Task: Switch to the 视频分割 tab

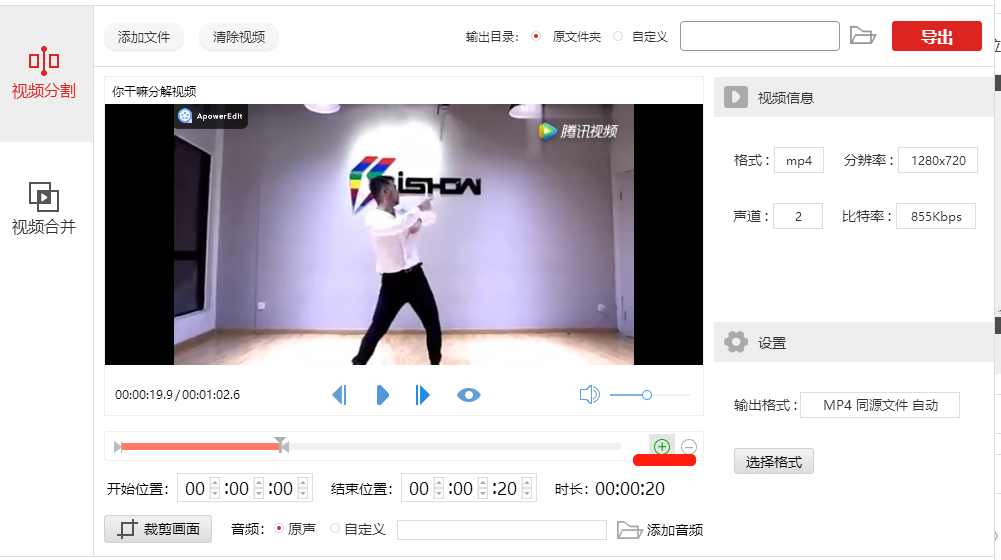Action: [44, 73]
